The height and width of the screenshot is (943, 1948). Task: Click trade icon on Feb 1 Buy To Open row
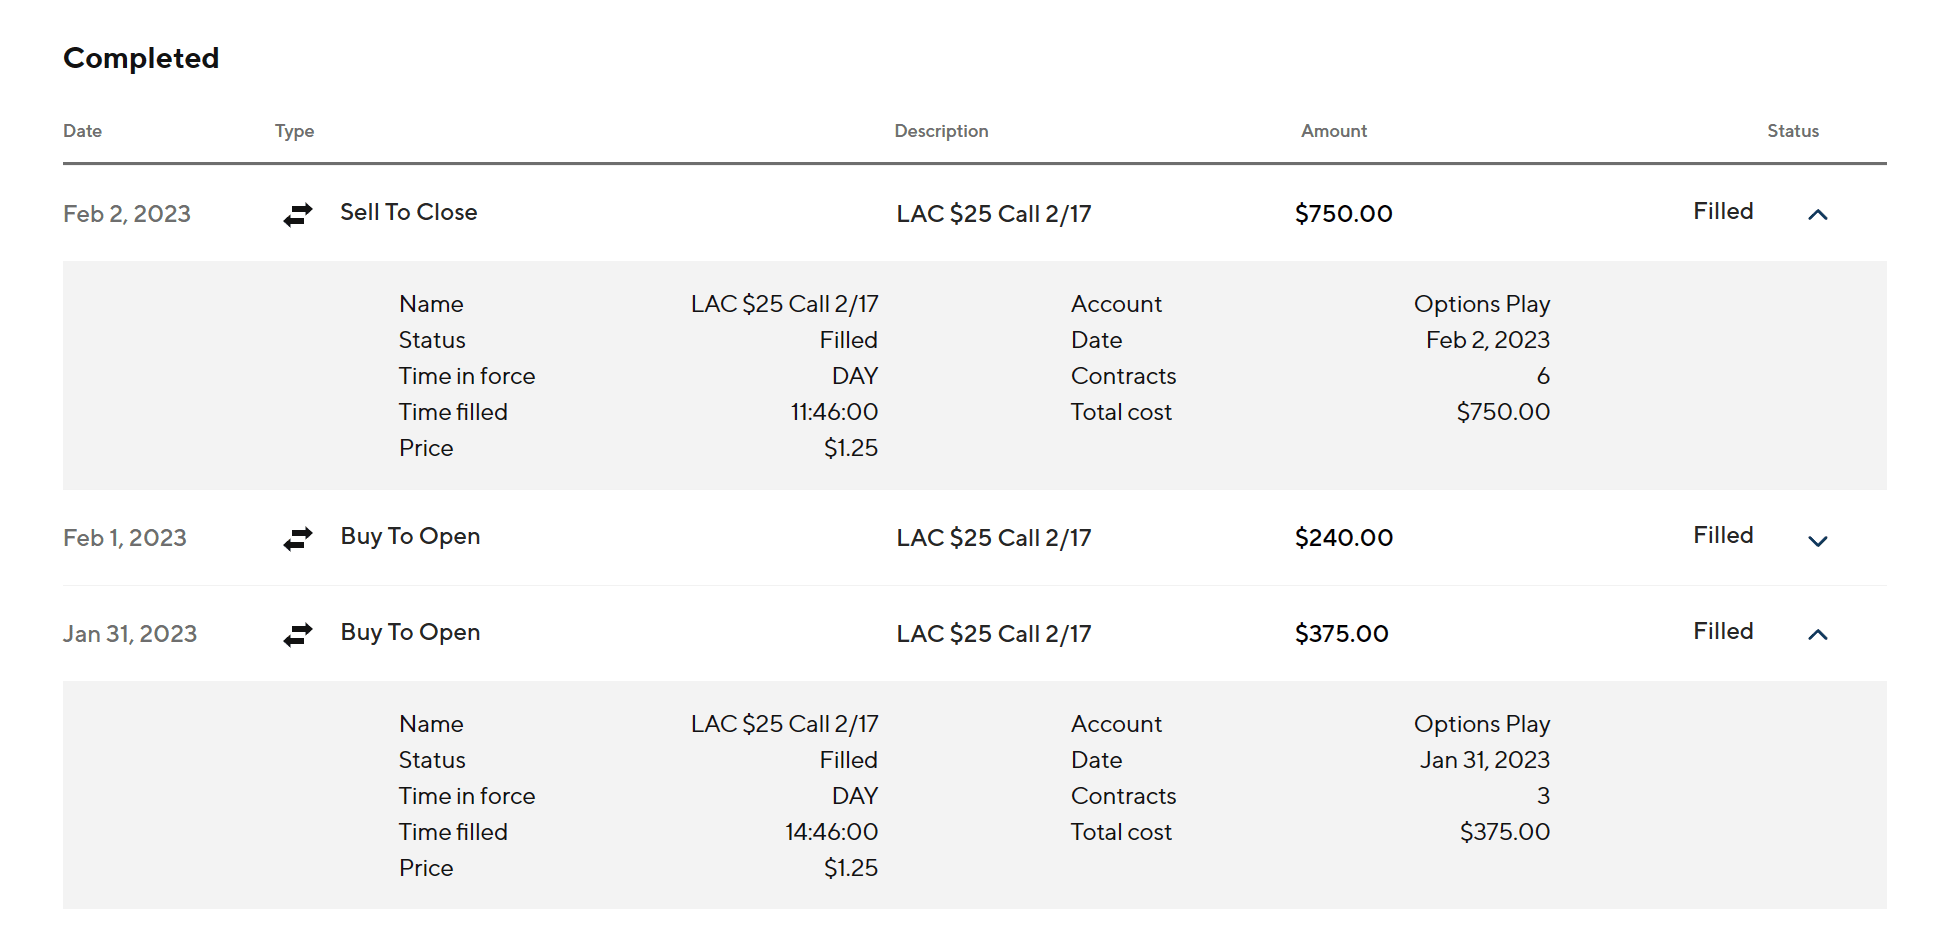pos(298,539)
